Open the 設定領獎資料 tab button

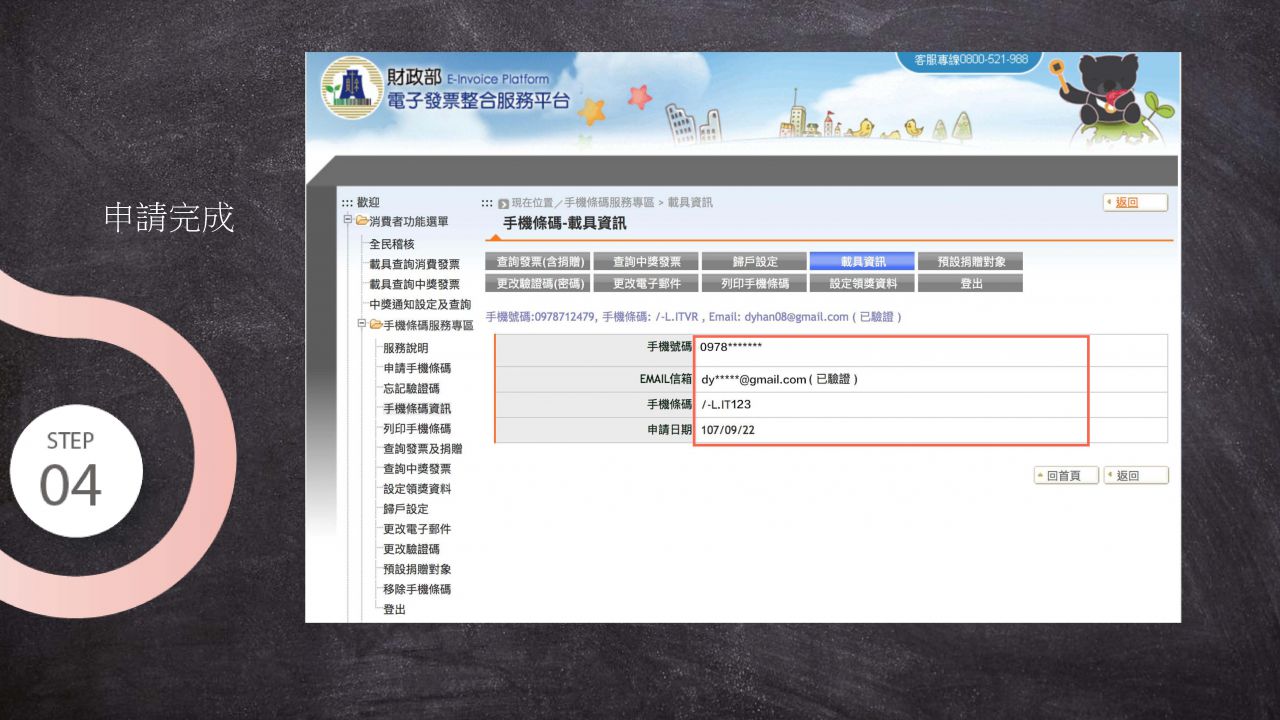(x=862, y=283)
